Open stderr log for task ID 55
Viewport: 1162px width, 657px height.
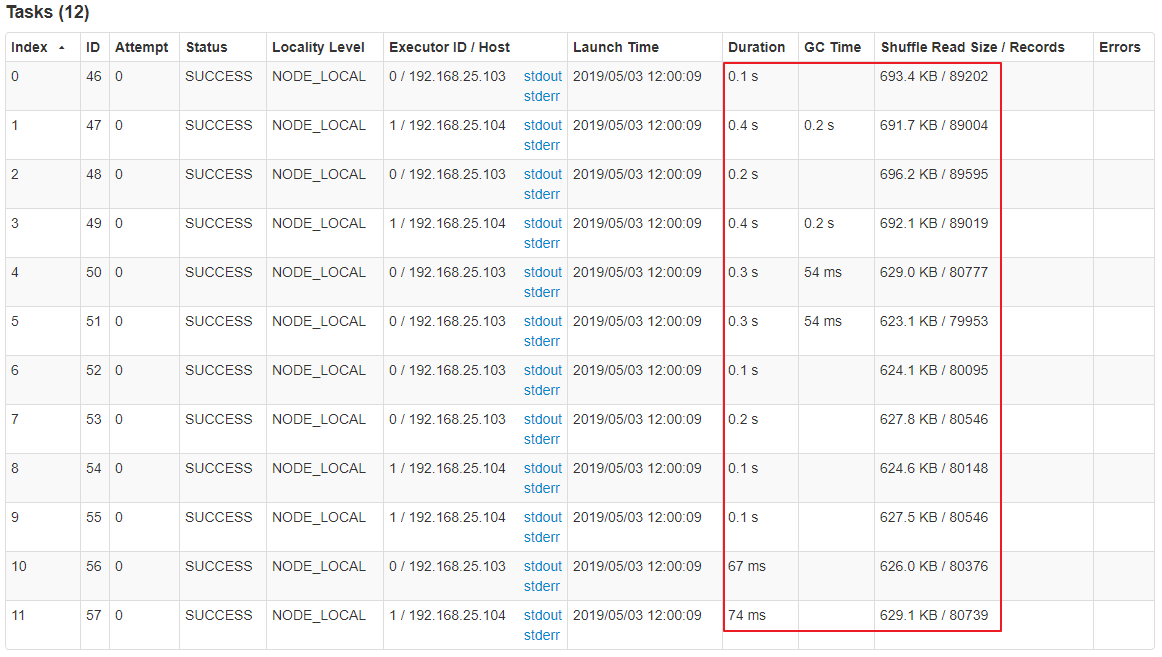542,537
